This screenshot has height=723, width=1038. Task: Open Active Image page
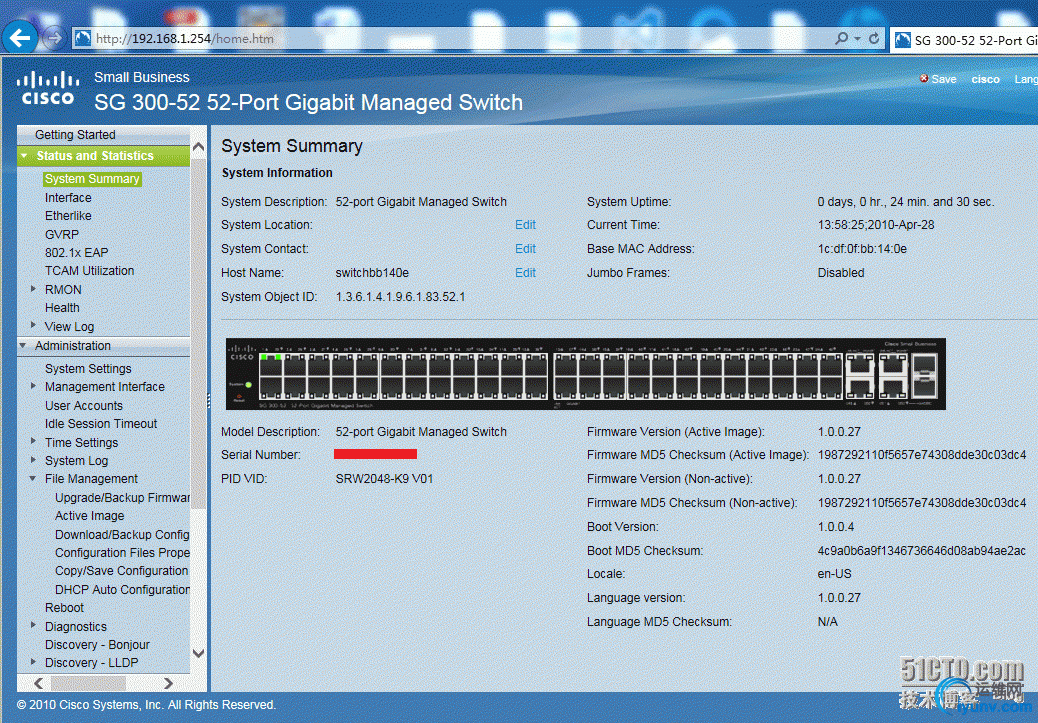click(x=89, y=516)
